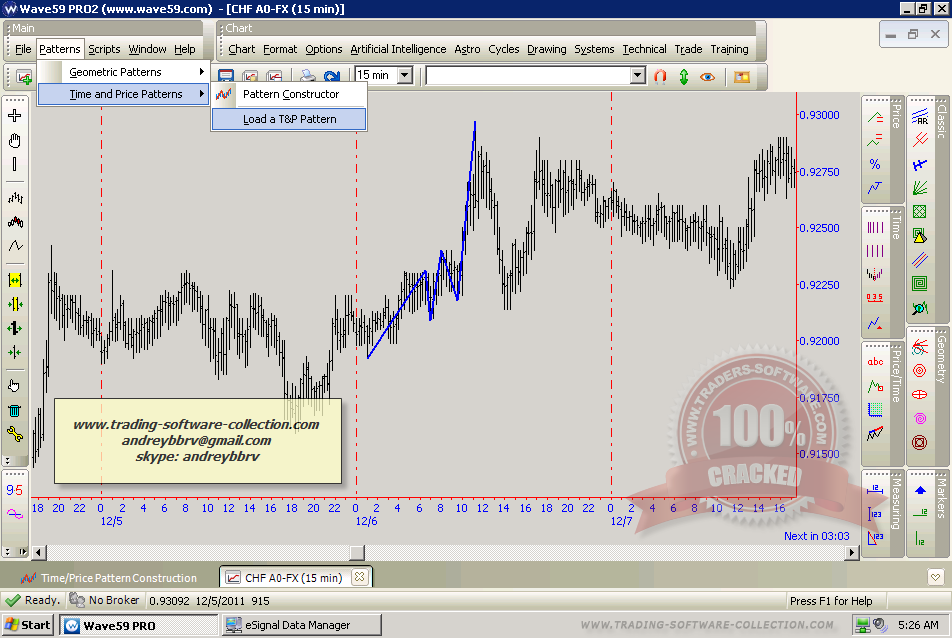The height and width of the screenshot is (638, 952).
Task: Expand the wide symbol combo box arrow
Action: 638,75
